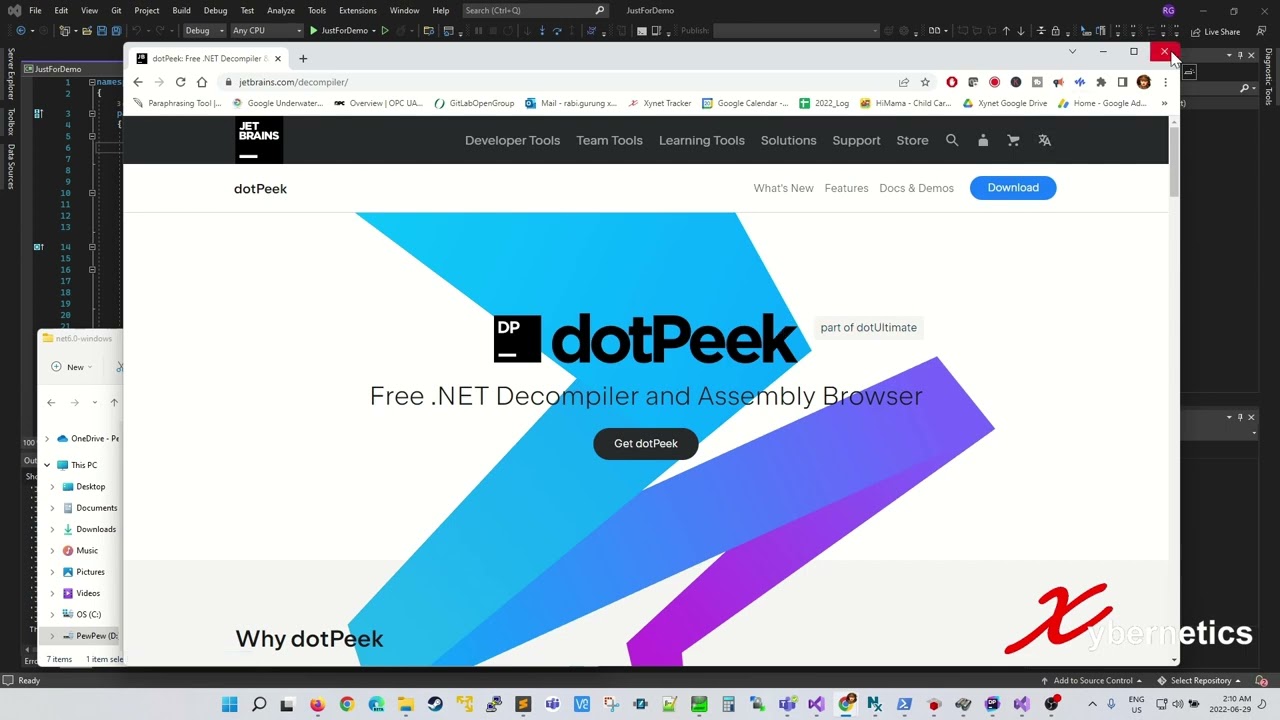Open Chrome tab search chevron
The height and width of the screenshot is (720, 1280).
pos(1072,51)
